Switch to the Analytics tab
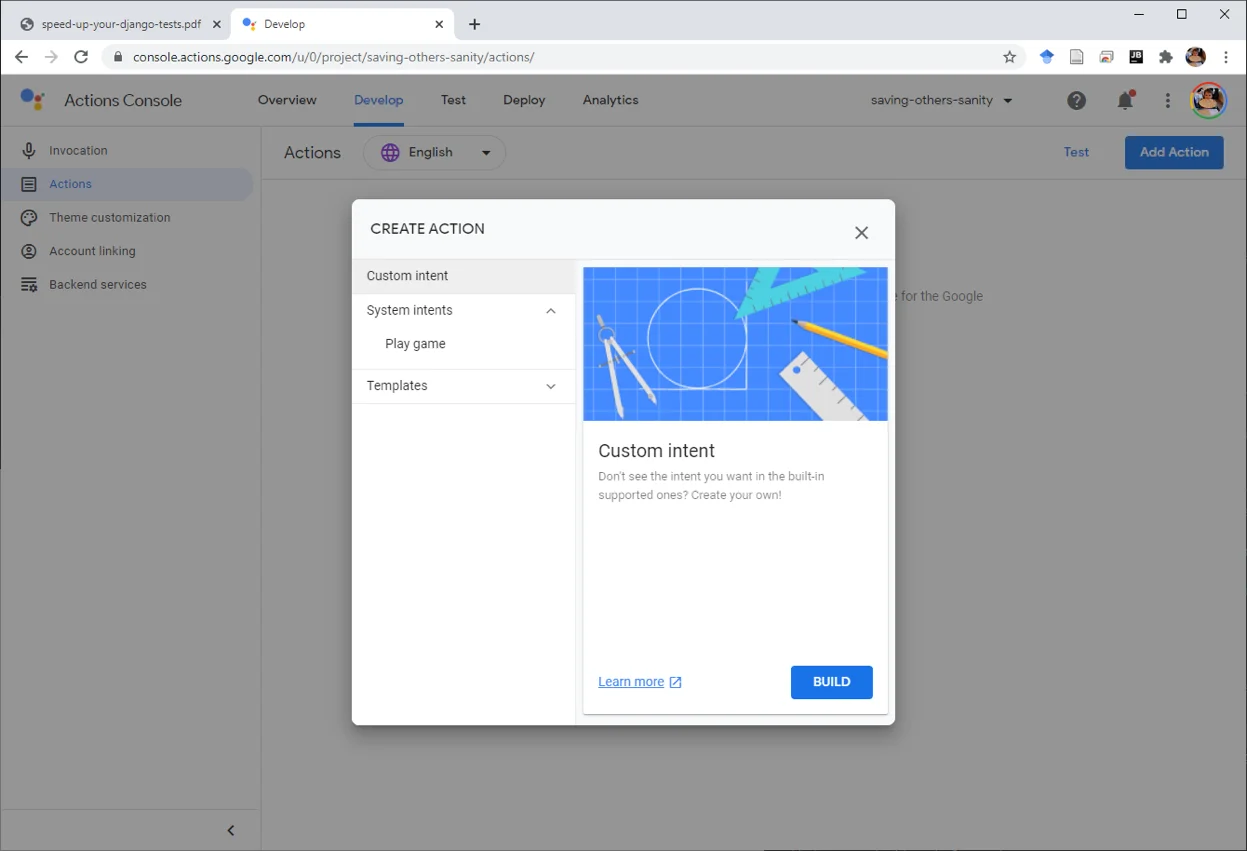1248x852 pixels. [610, 100]
